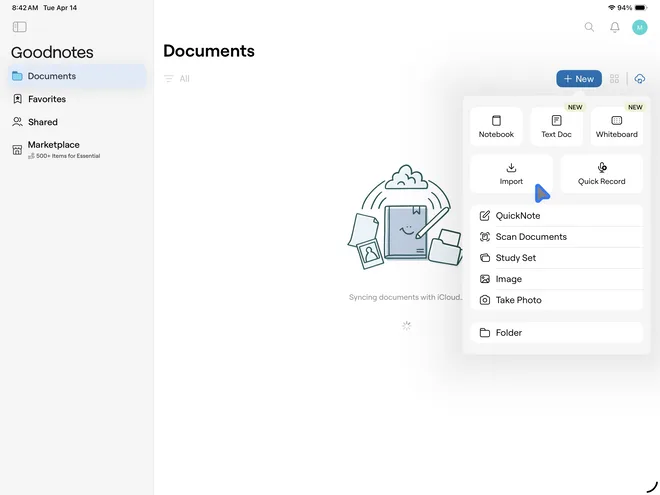This screenshot has width=660, height=495.
Task: Click the Notebook icon
Action: (496, 120)
